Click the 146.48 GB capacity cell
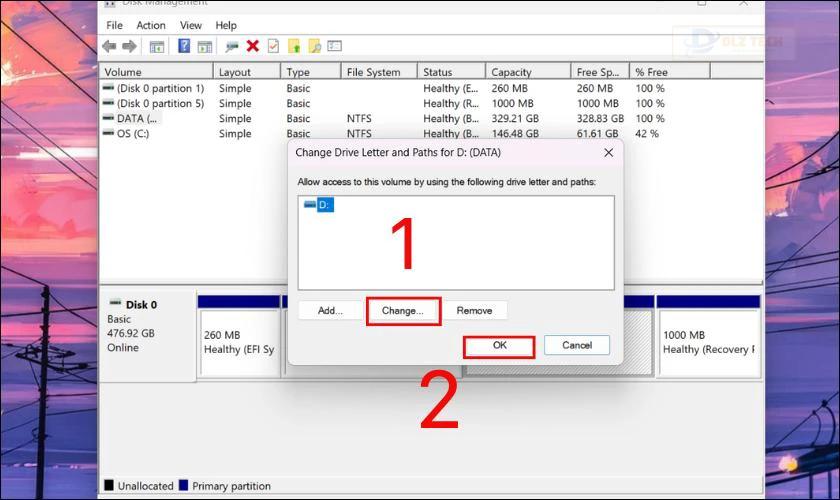The image size is (840, 500). point(515,133)
